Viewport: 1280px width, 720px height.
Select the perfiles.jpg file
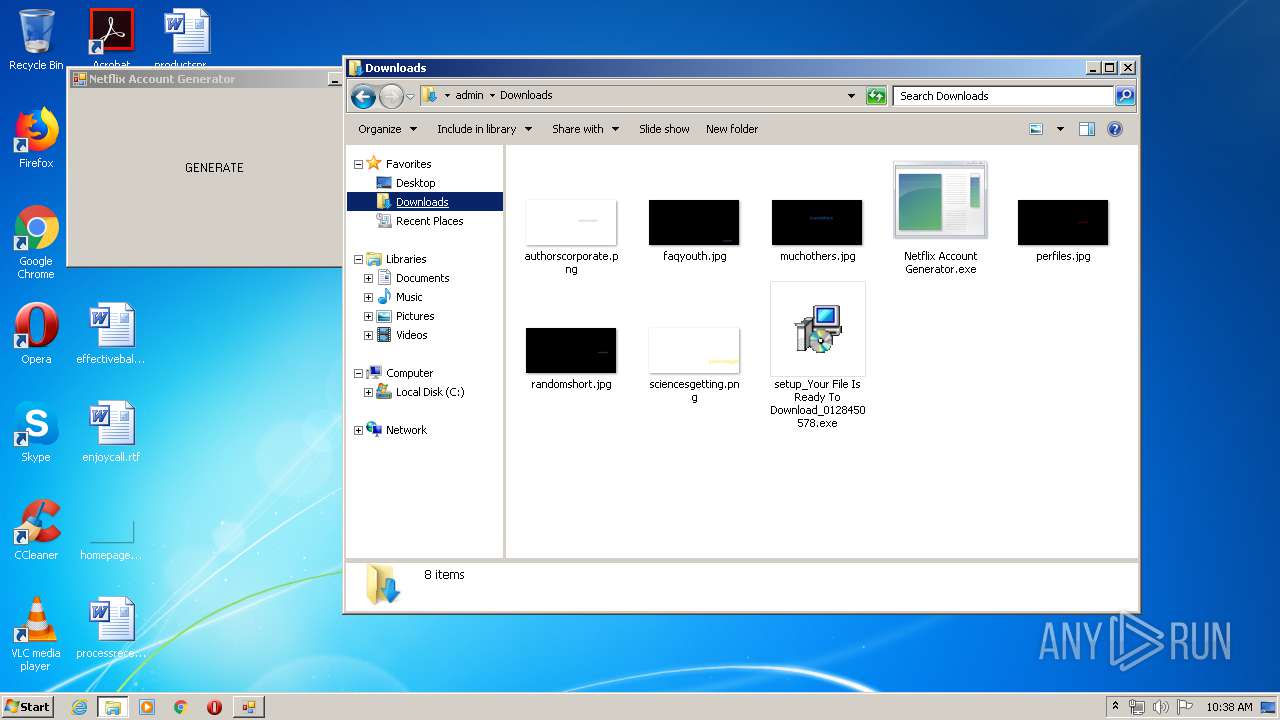tap(1063, 231)
